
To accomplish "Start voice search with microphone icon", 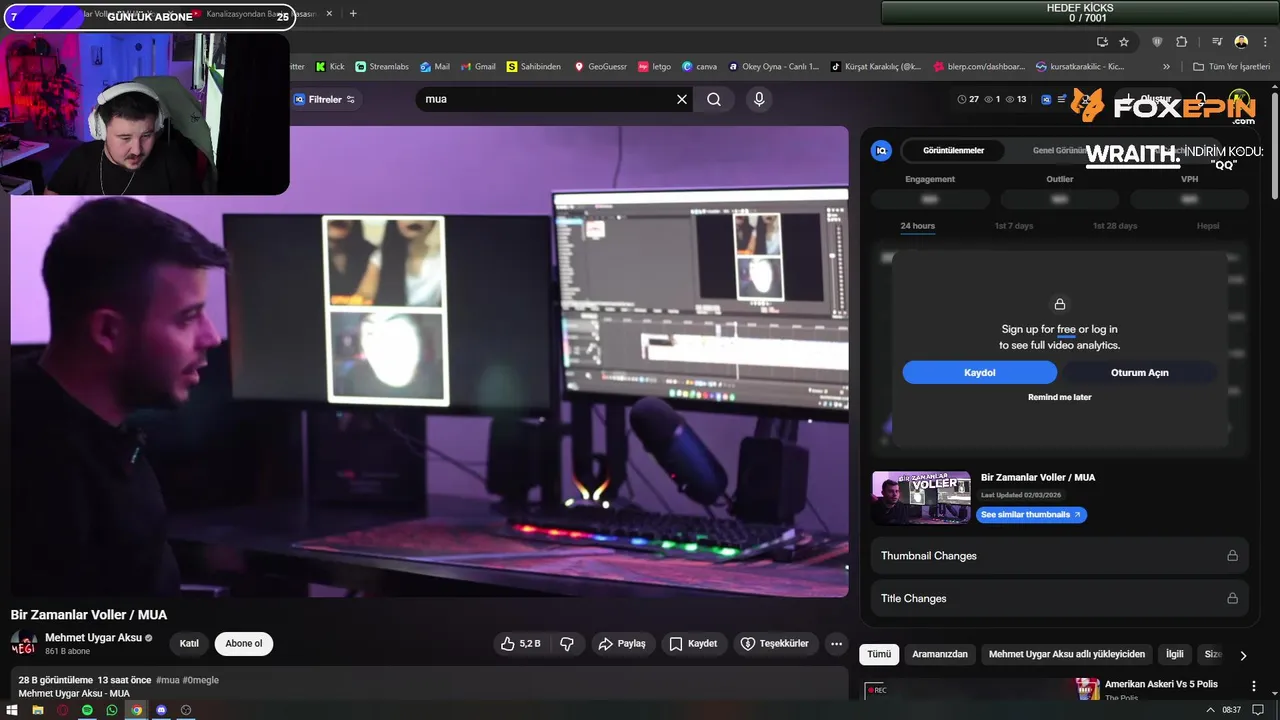I will pyautogui.click(x=759, y=99).
